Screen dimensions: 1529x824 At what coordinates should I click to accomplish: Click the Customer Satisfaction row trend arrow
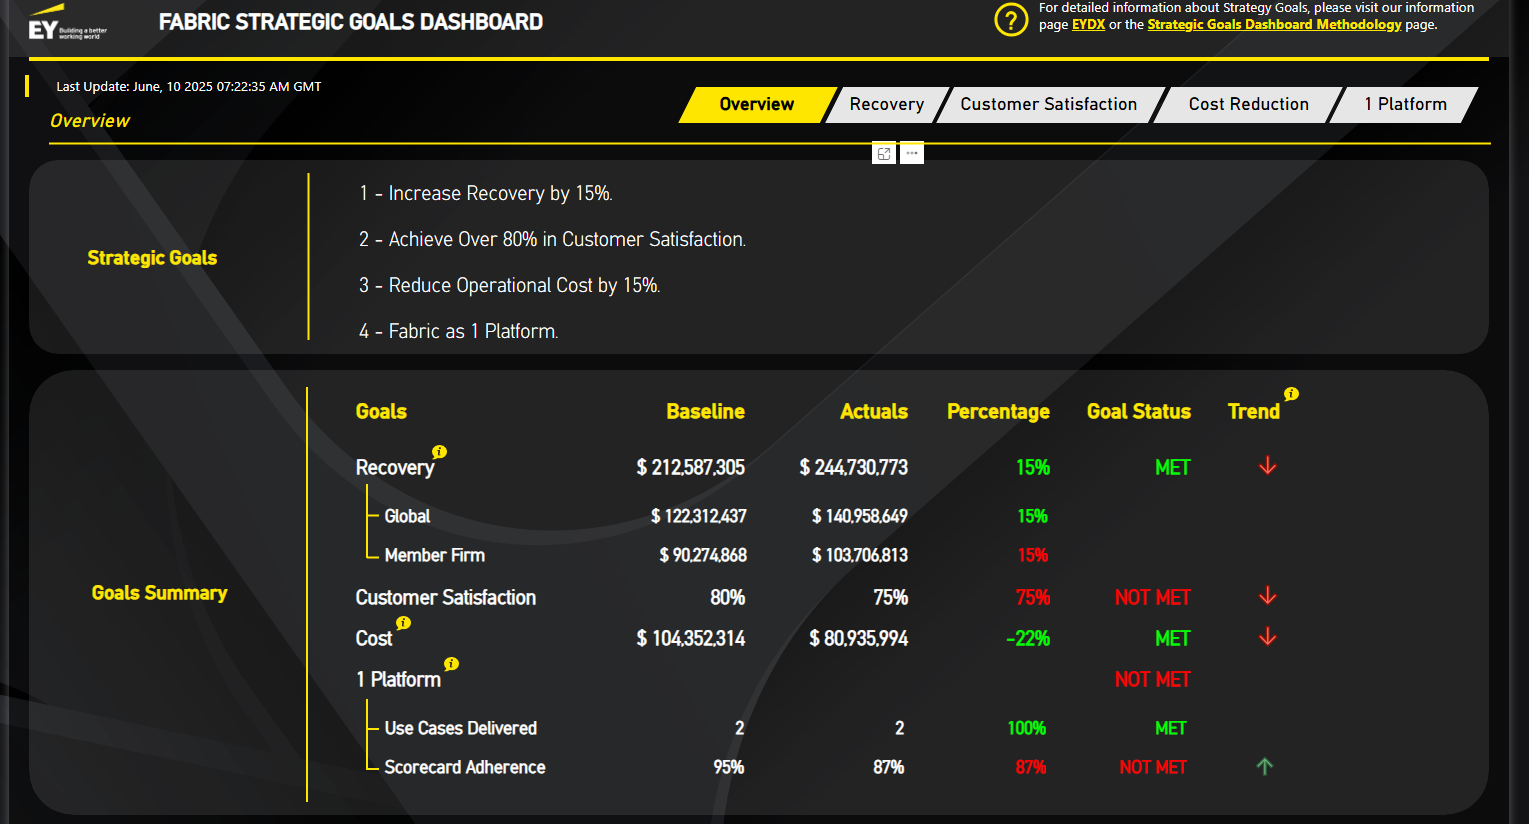coord(1267,596)
